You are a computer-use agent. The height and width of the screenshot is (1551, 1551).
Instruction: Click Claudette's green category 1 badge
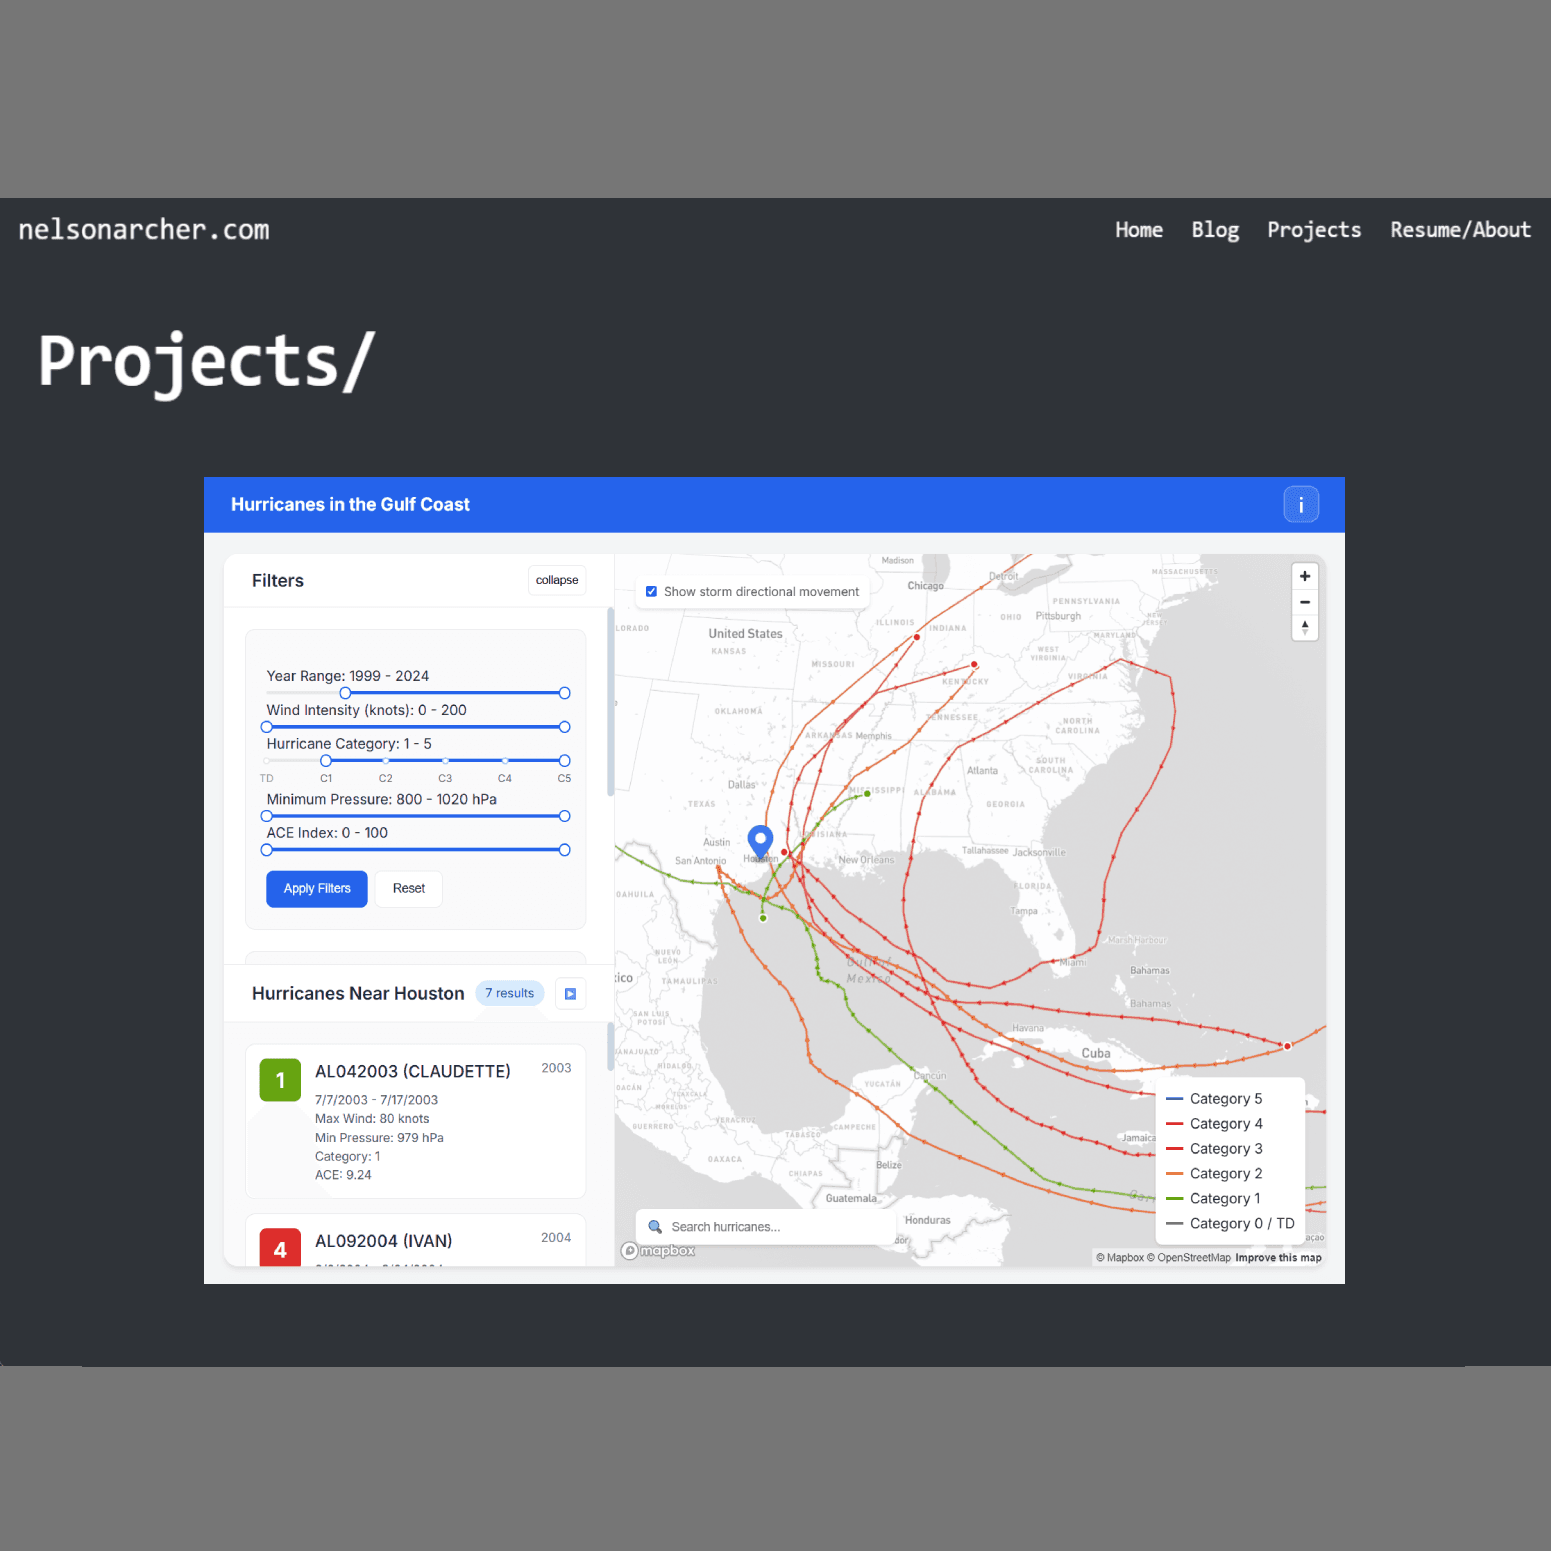point(279,1080)
